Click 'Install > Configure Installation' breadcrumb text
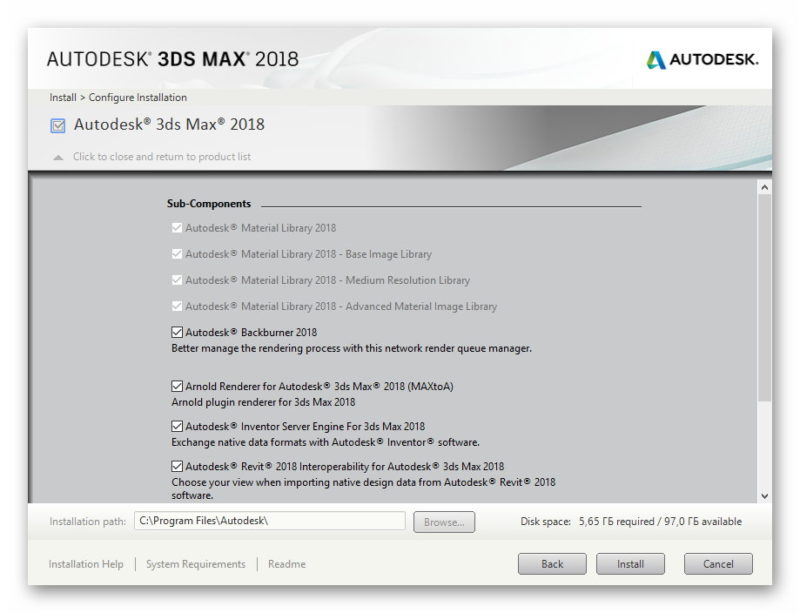 pos(118,97)
